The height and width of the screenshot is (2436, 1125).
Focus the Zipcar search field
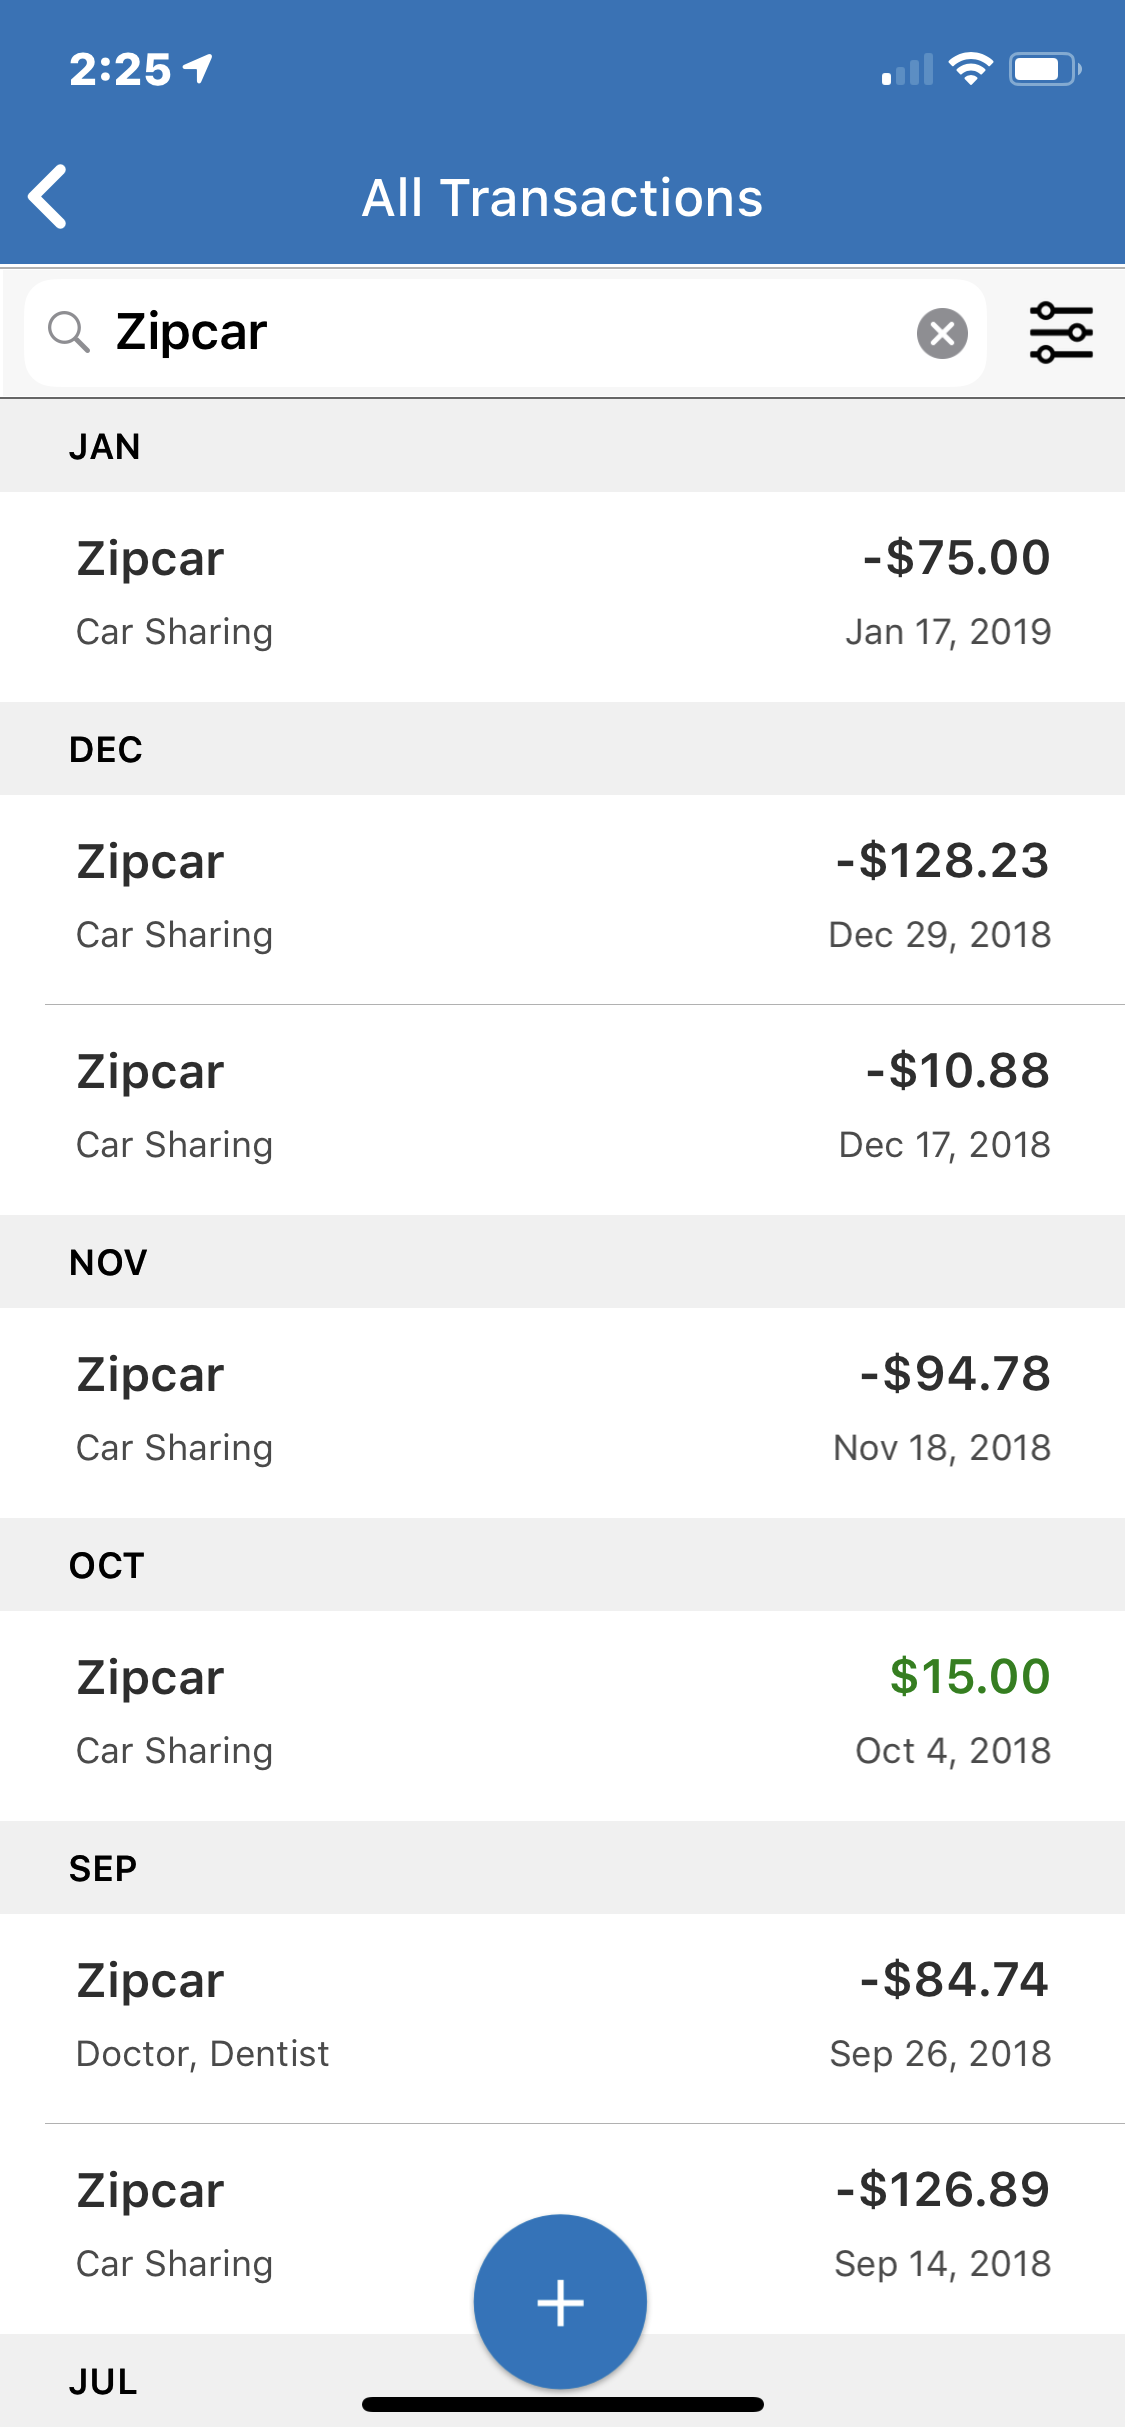point(500,333)
